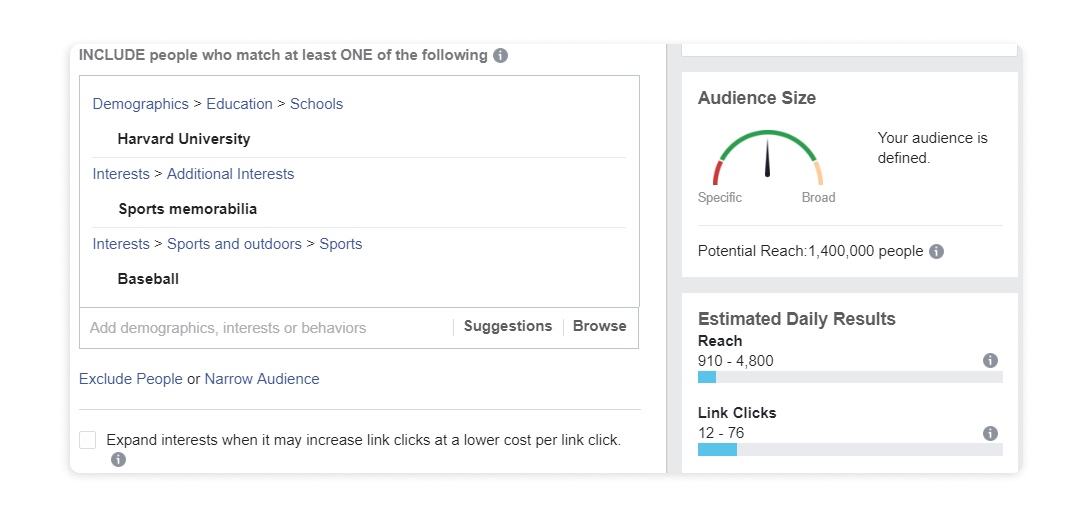Select Harvard University targeting entry

184,139
